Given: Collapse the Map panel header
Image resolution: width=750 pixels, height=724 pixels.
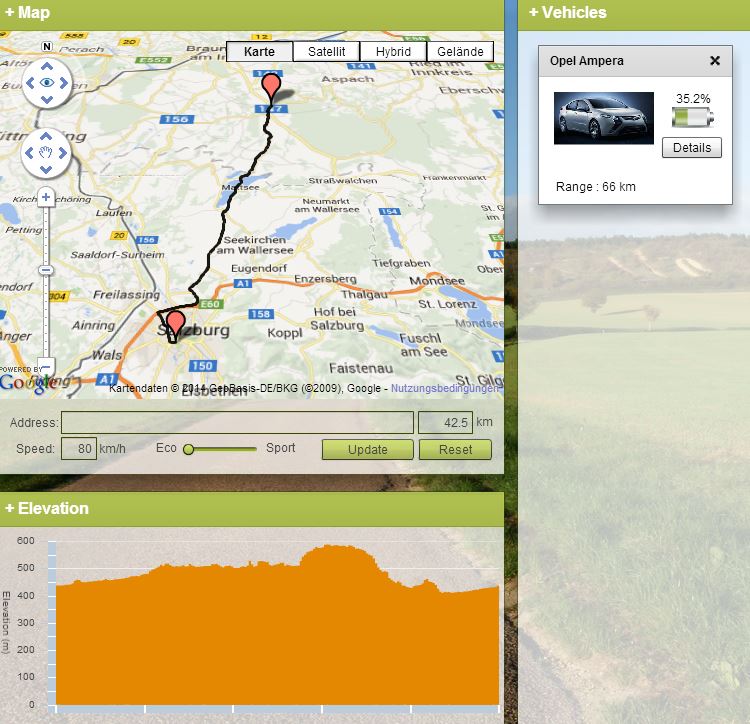Looking at the screenshot, I should pyautogui.click(x=28, y=13).
